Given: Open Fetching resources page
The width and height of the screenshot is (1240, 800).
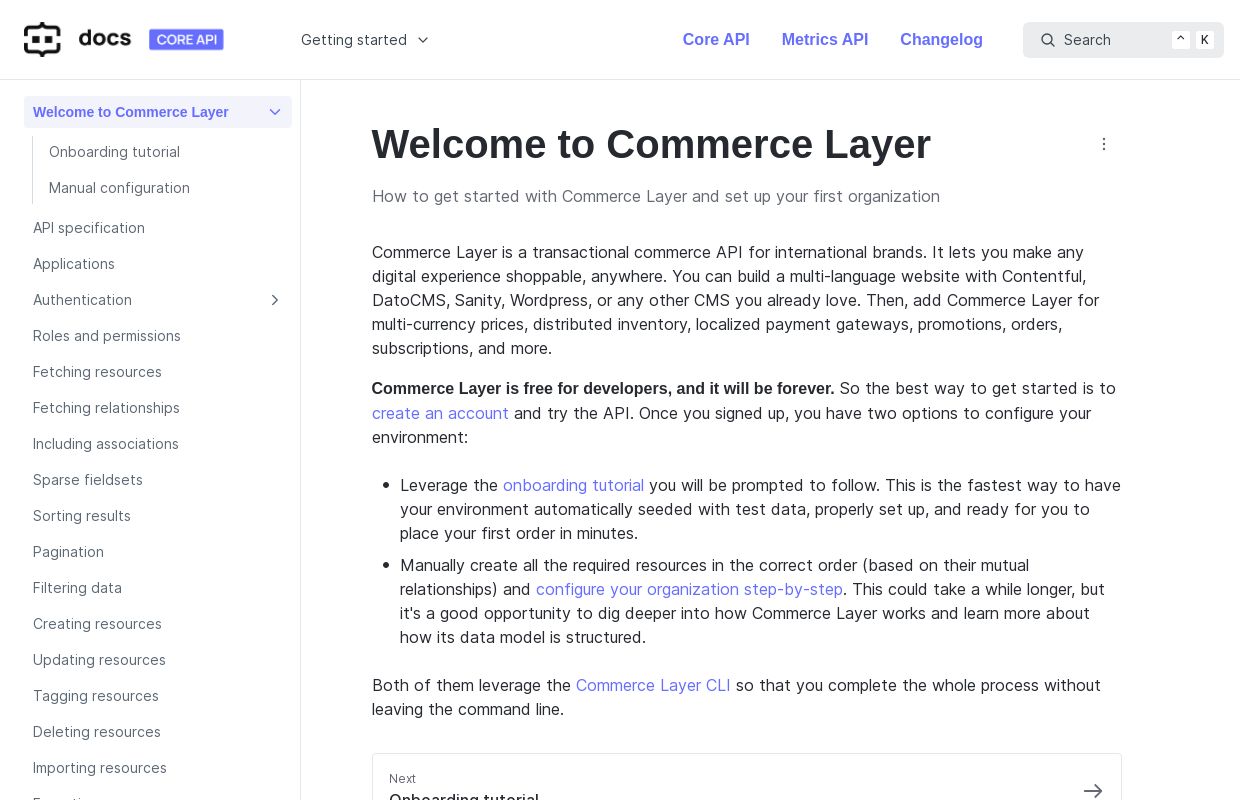Looking at the screenshot, I should [97, 372].
